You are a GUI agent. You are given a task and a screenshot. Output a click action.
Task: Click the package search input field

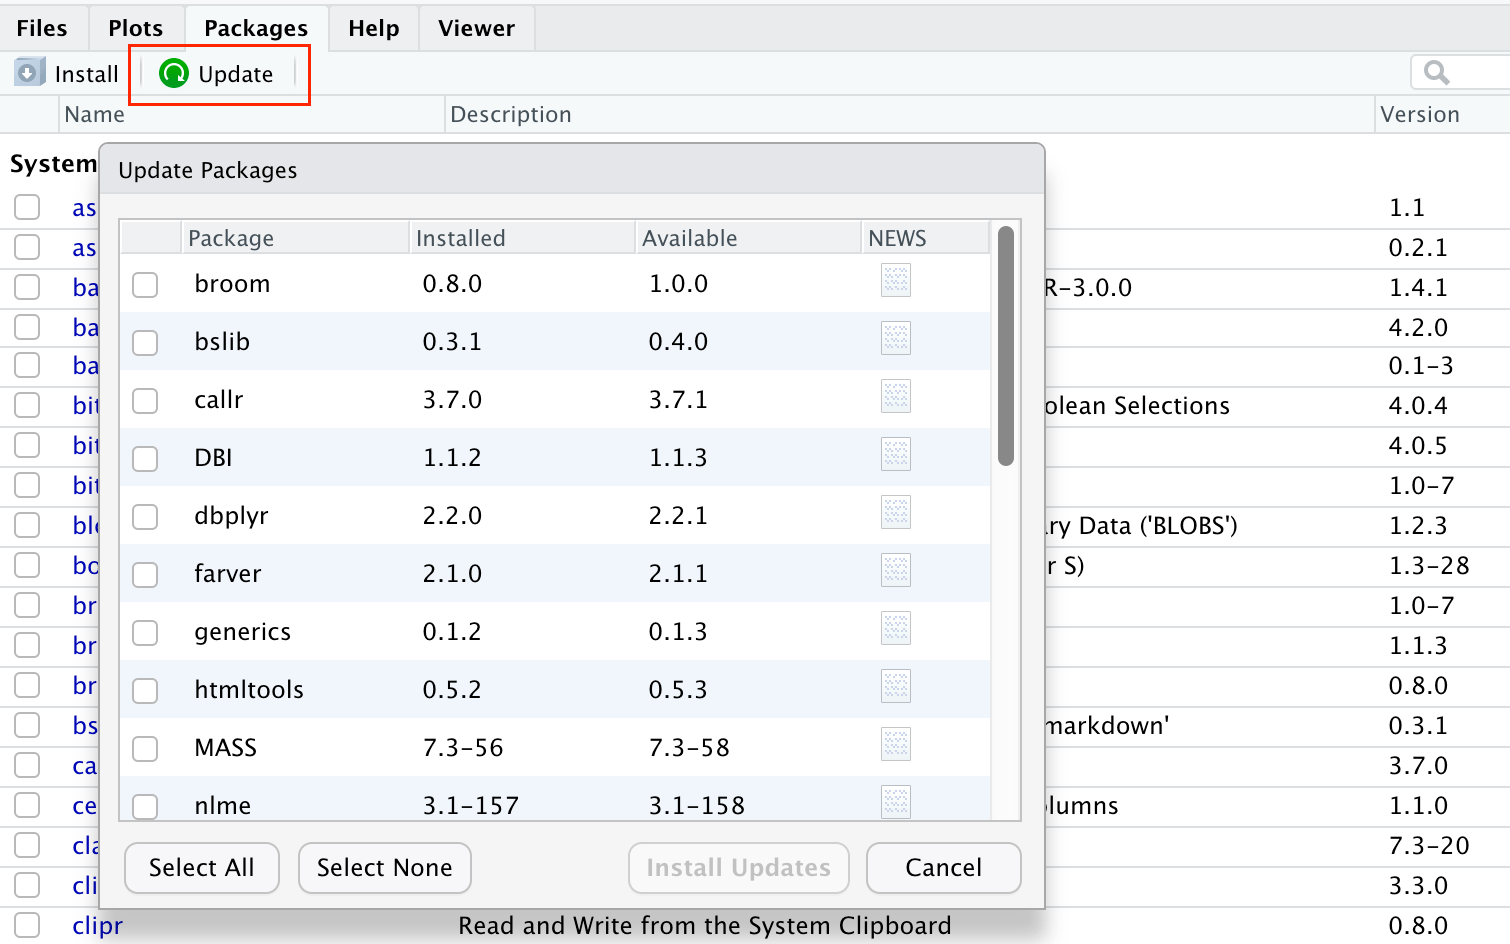[1460, 73]
